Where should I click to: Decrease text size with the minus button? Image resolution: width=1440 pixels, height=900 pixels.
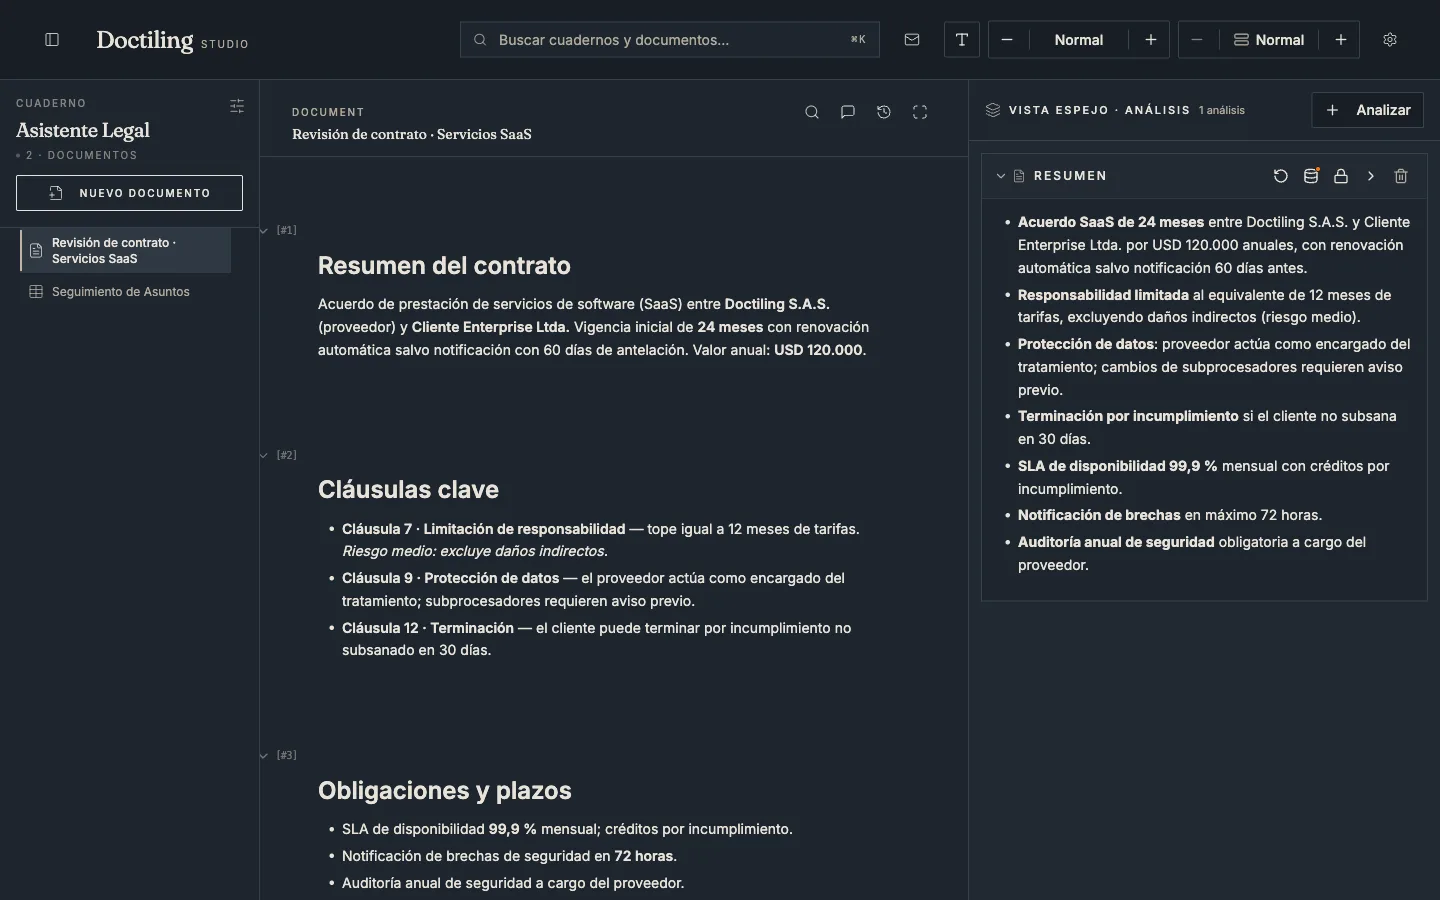[x=1007, y=40]
